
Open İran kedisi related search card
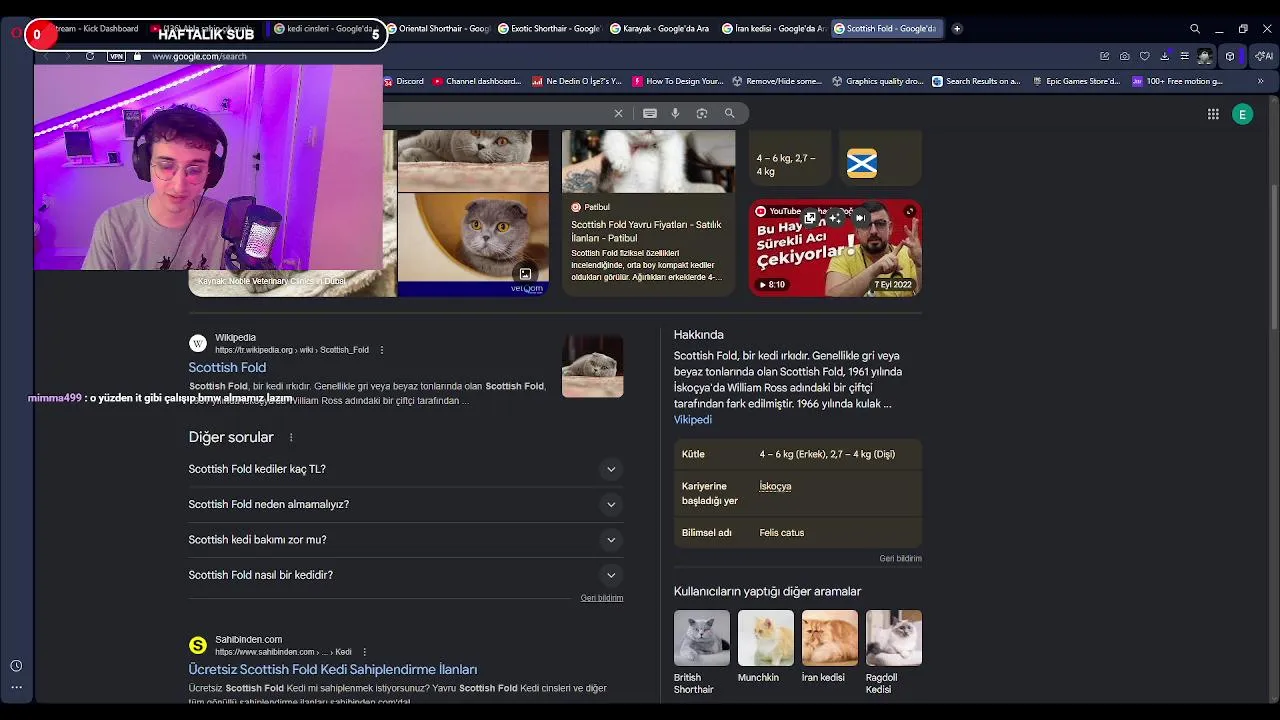829,648
